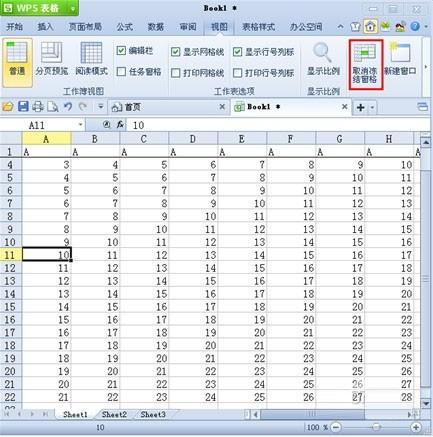The width and height of the screenshot is (433, 437).
Task: Open 分页预览 page break preview
Action: (52, 59)
